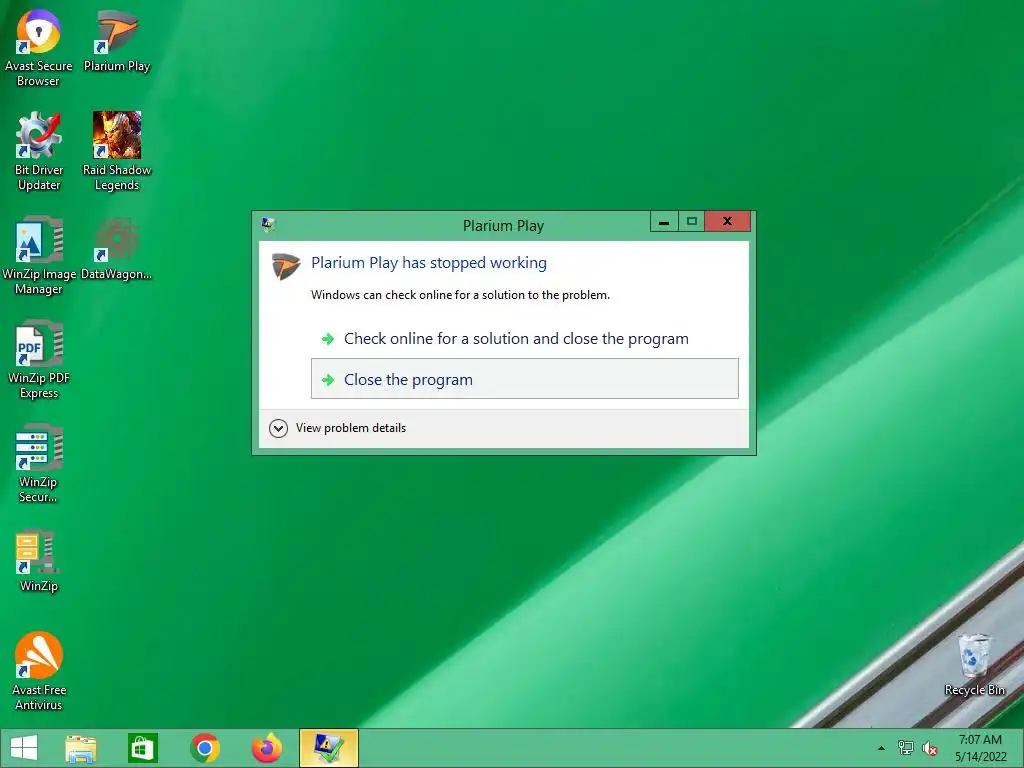1024x768 pixels.
Task: Click the Plarium Play title bar text
Action: (504, 226)
